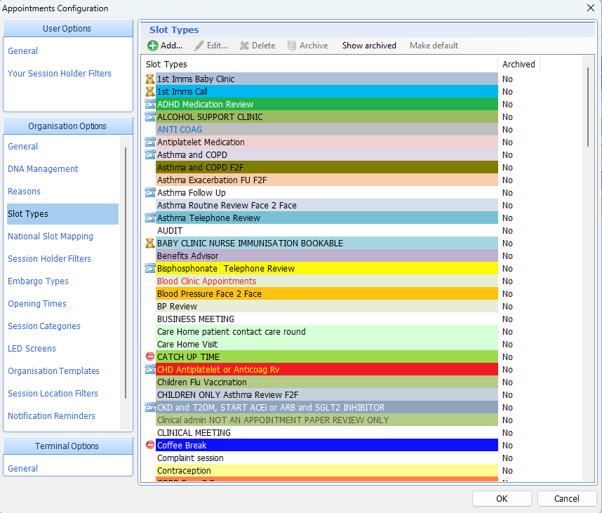Click telephone icon beside Antiplatelet Medication
The width and height of the screenshot is (602, 513).
[x=150, y=142]
